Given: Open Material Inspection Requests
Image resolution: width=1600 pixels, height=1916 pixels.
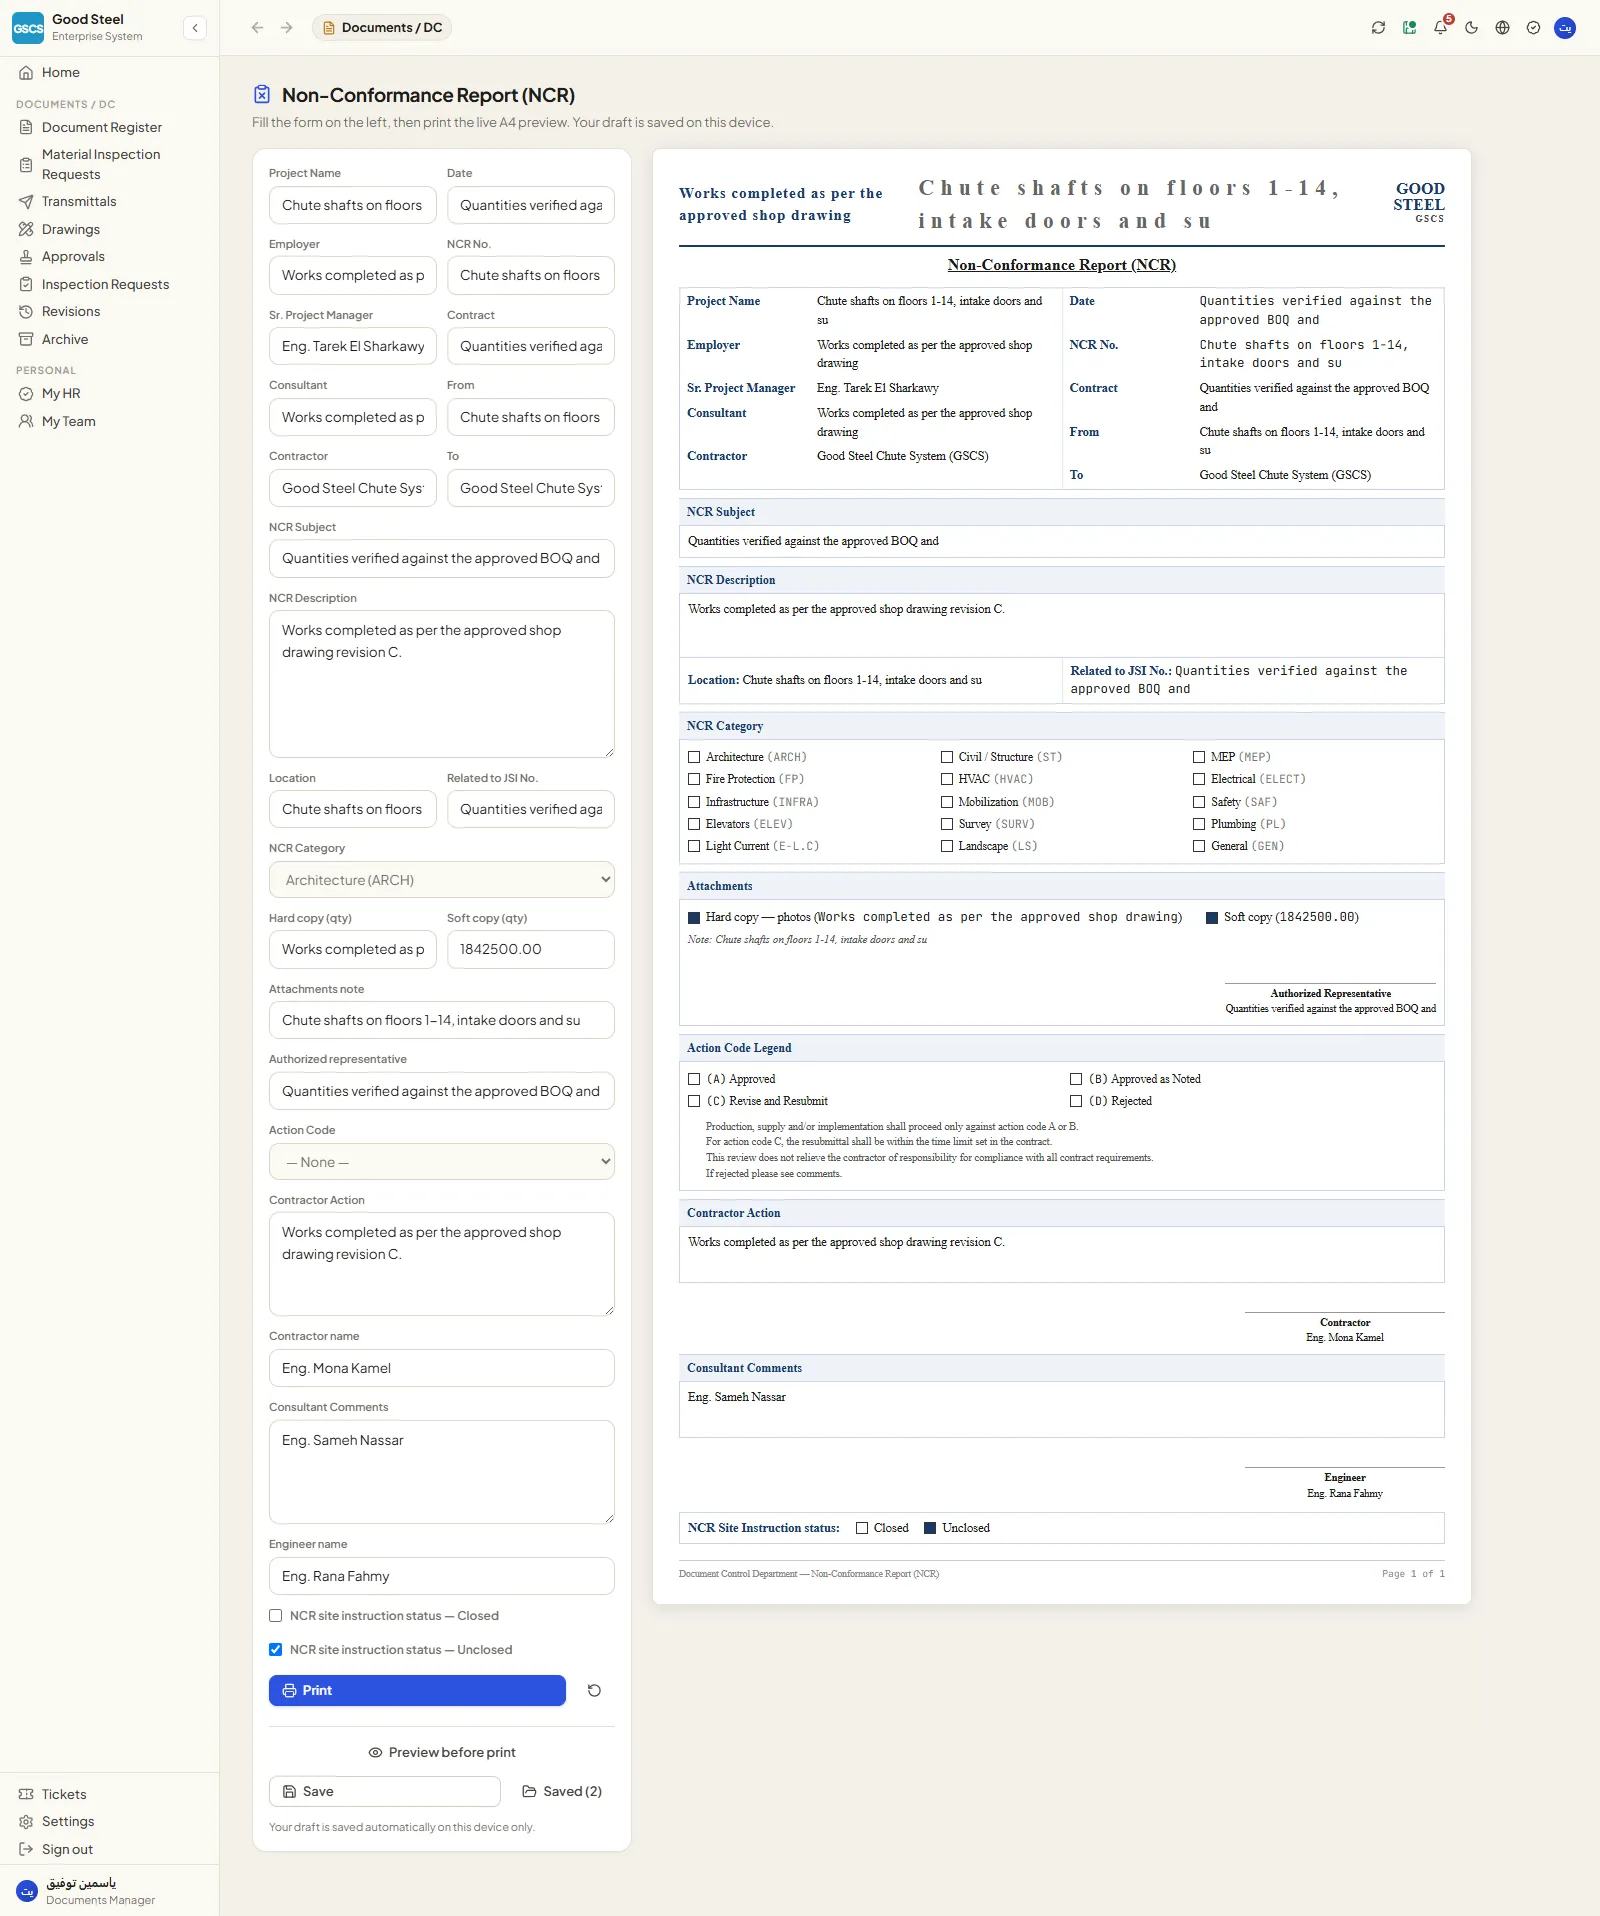Looking at the screenshot, I should coord(110,164).
